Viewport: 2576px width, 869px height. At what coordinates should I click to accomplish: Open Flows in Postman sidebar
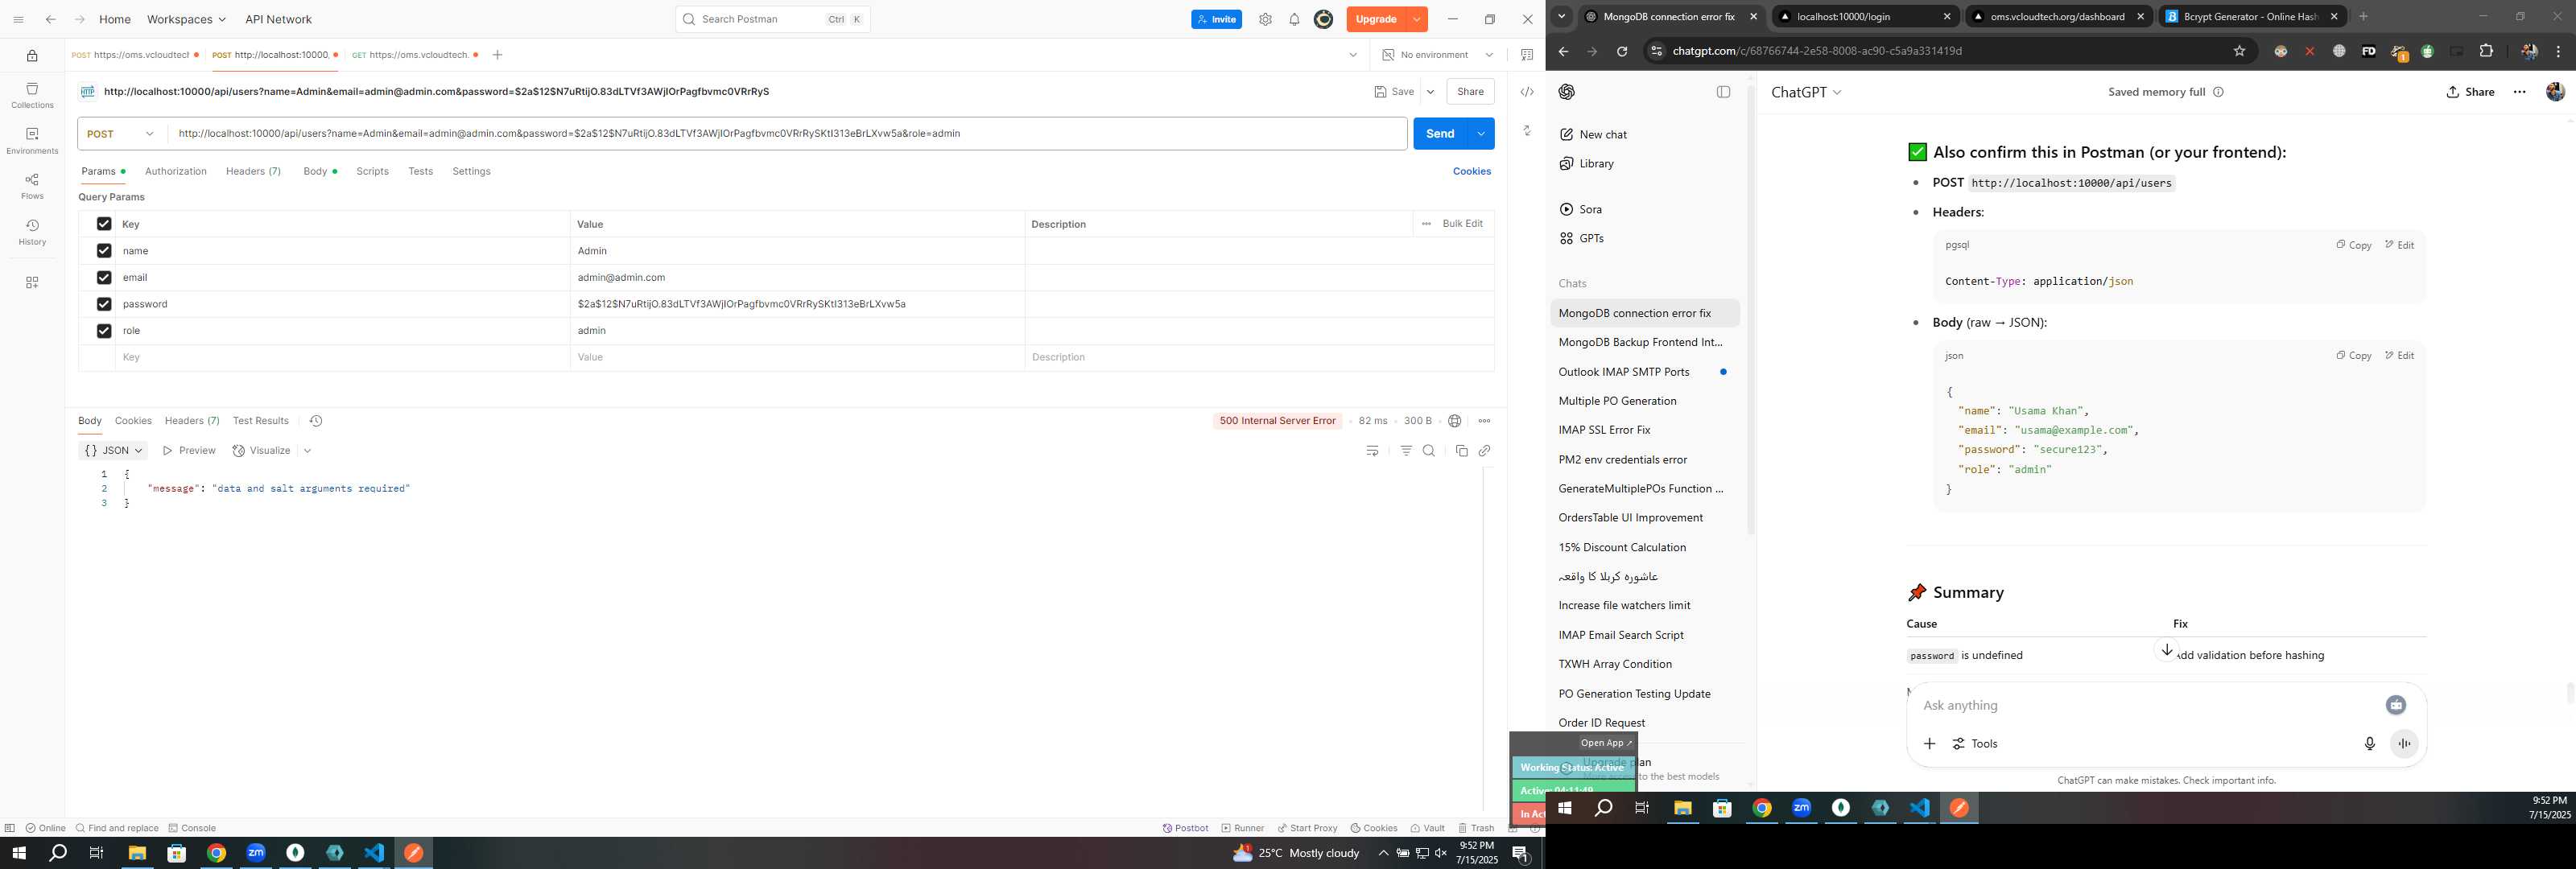[x=32, y=186]
